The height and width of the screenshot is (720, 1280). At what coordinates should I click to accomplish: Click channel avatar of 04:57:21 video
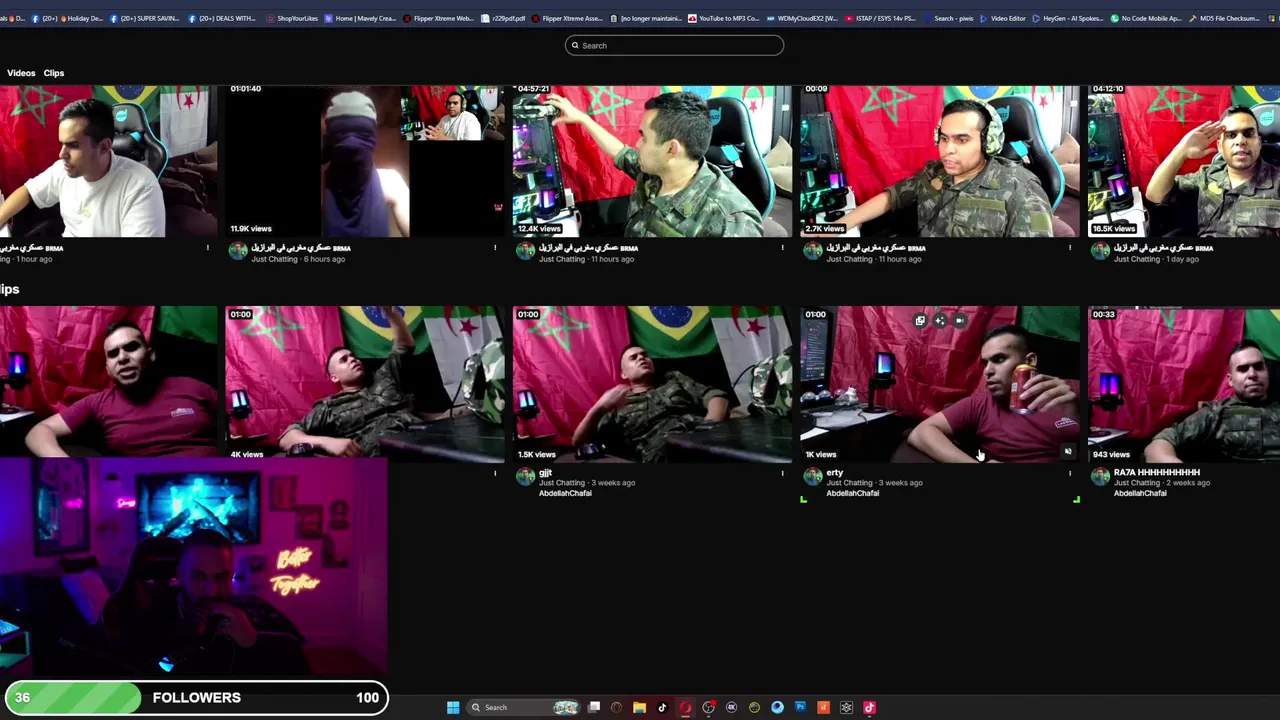(x=525, y=251)
